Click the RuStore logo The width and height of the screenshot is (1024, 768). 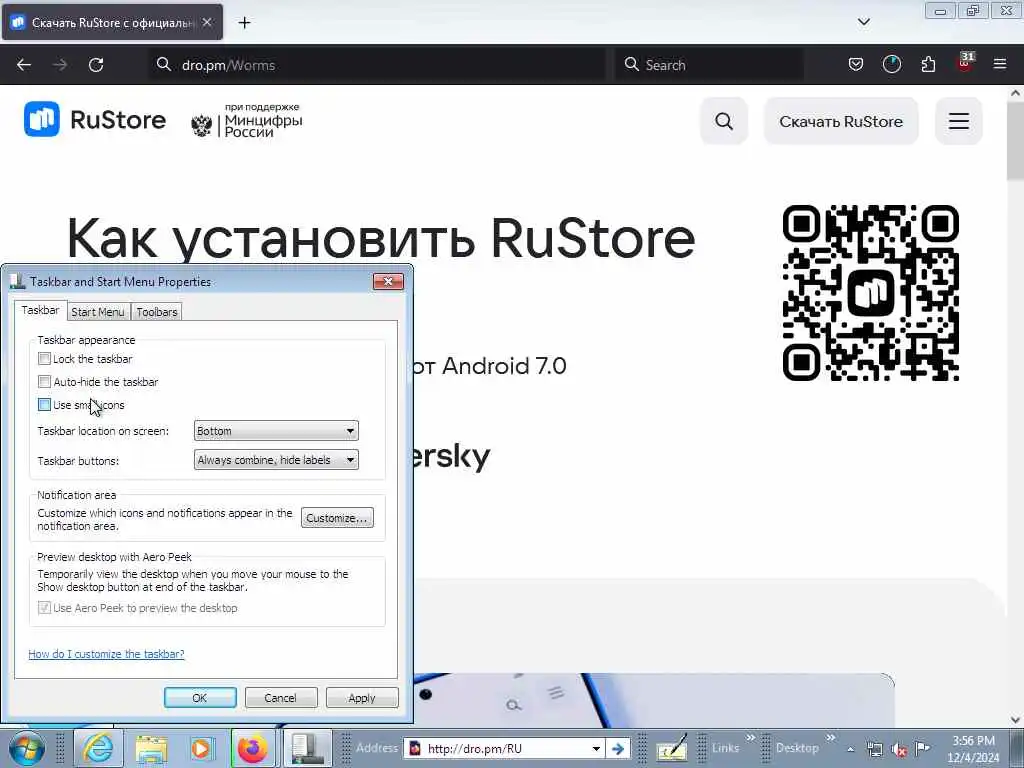[95, 120]
